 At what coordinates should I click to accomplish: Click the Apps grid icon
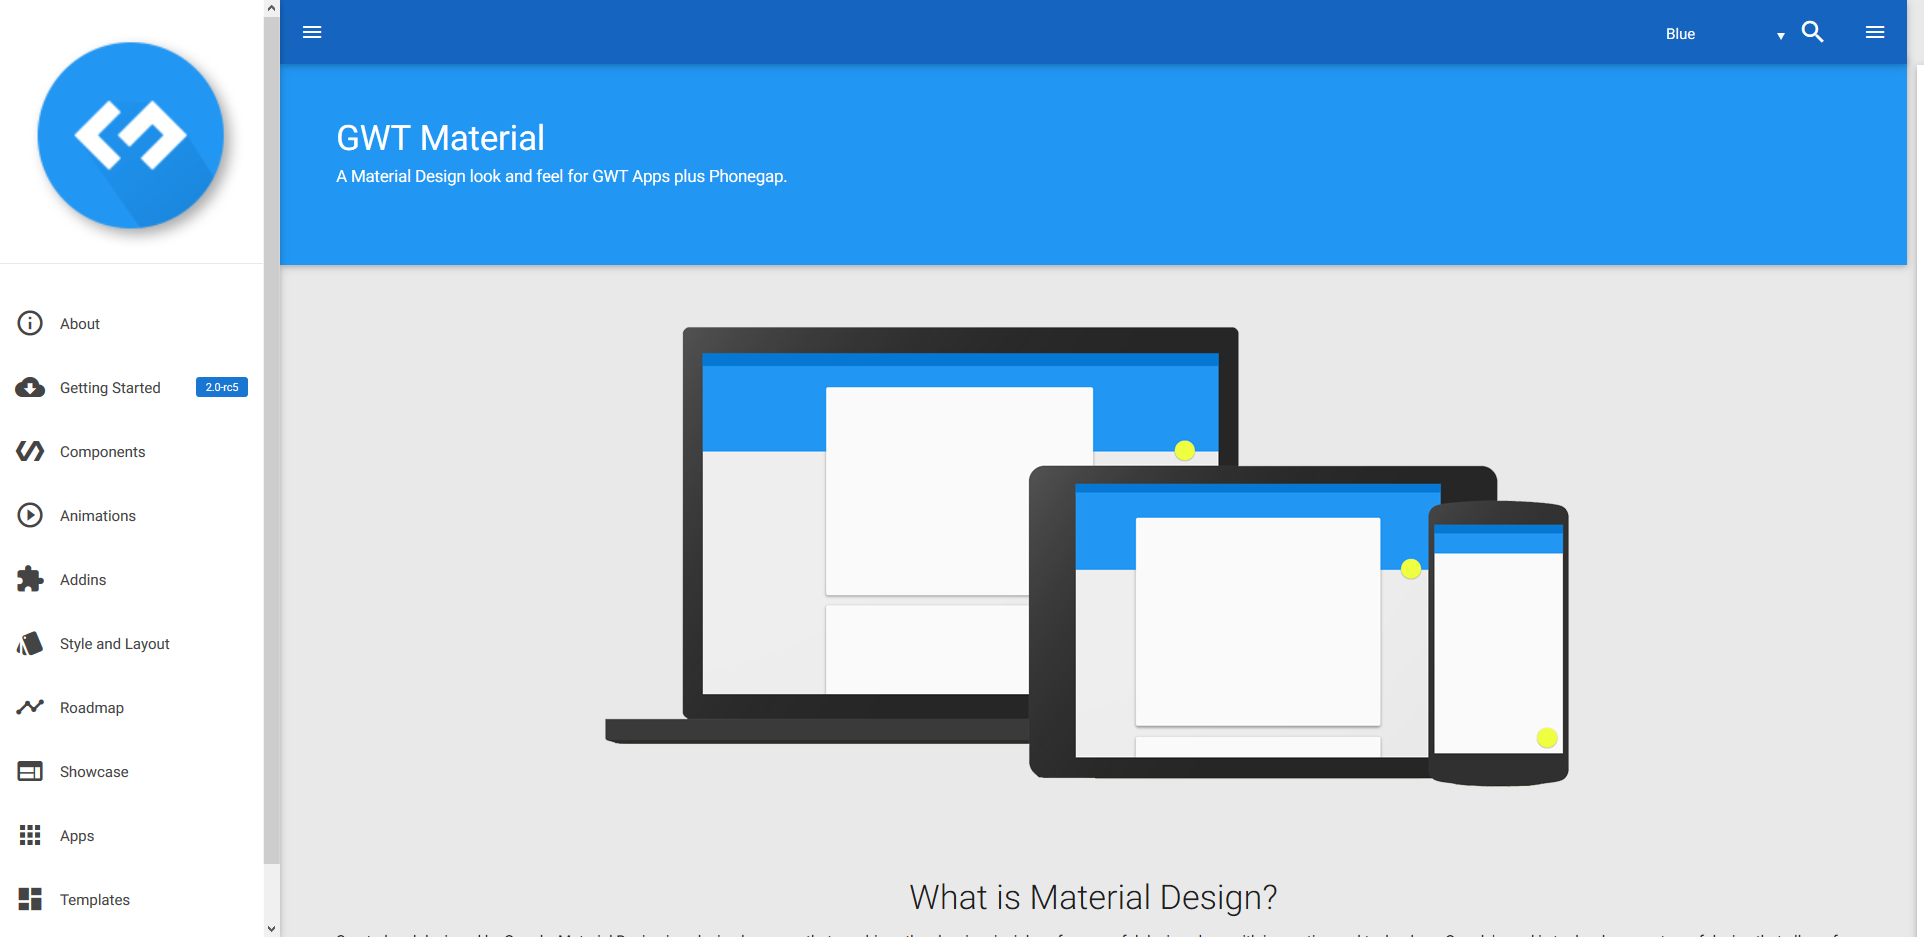point(30,835)
